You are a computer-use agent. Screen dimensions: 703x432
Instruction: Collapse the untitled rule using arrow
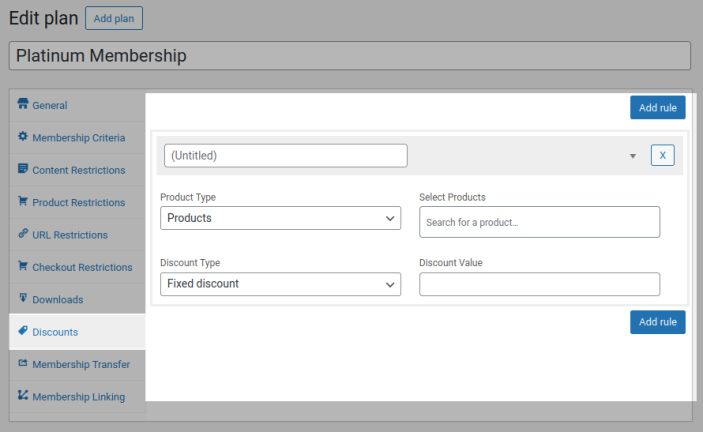tap(633, 156)
